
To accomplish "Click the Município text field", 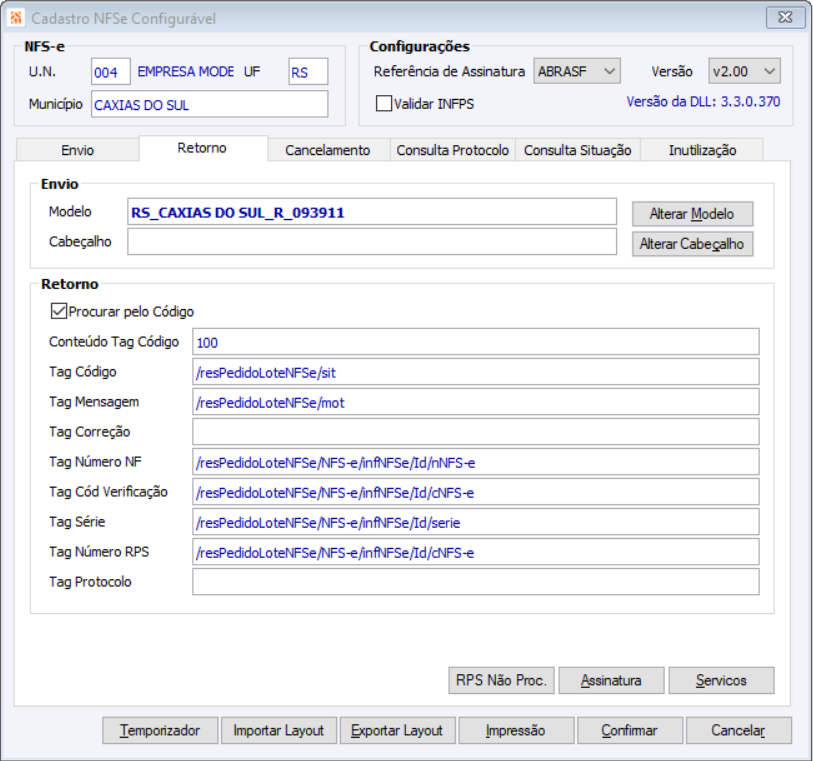I will [x=208, y=104].
